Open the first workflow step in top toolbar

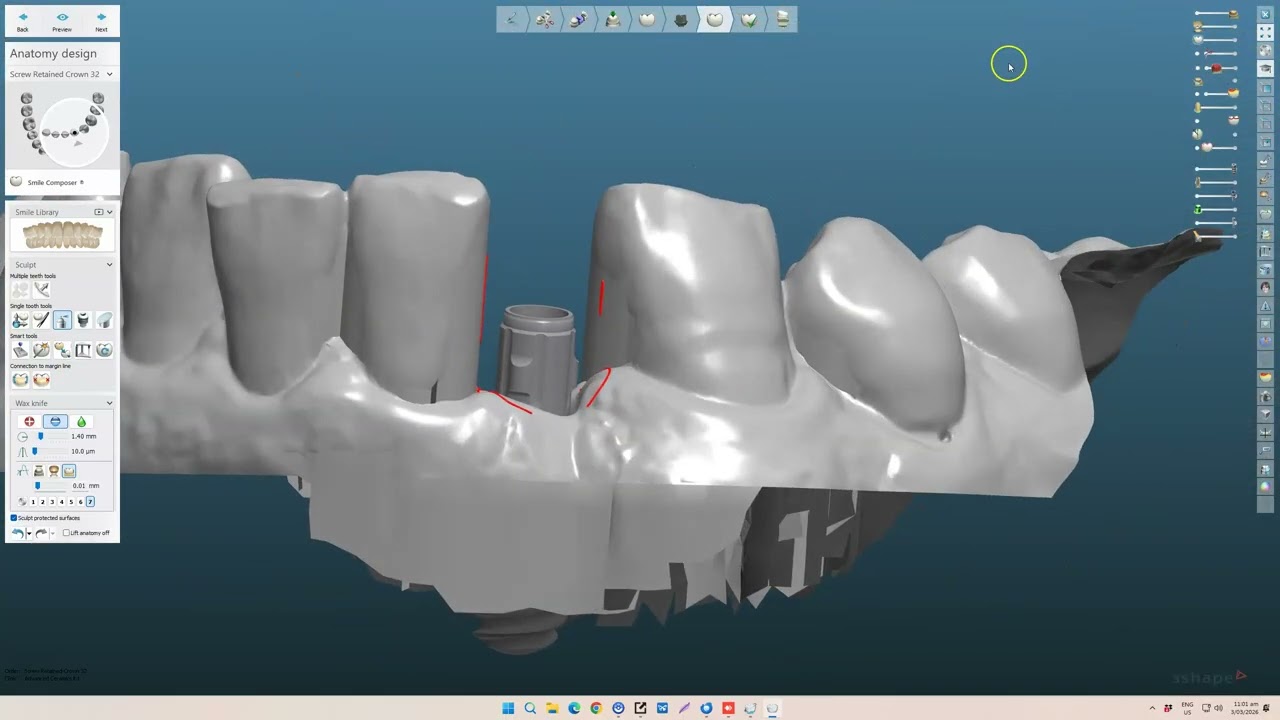coord(512,19)
